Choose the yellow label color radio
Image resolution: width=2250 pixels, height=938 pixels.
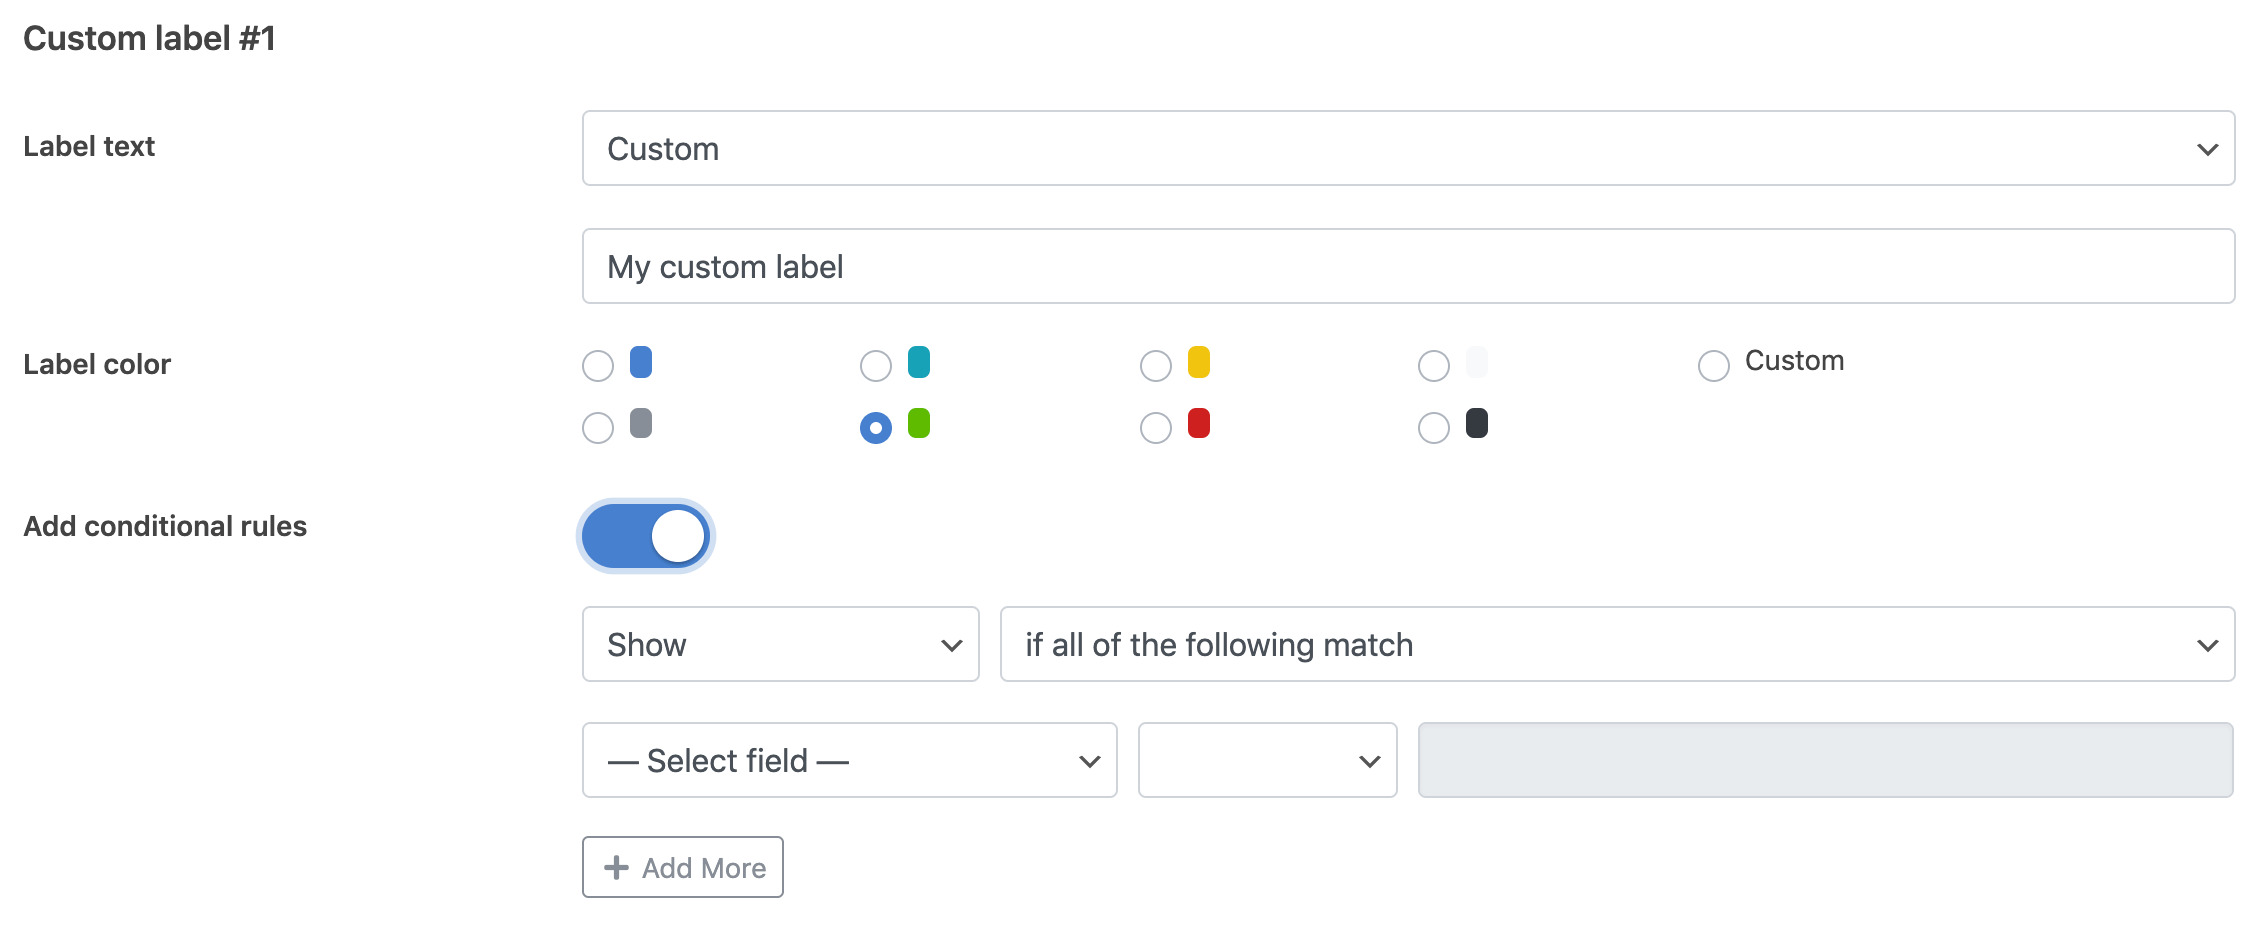(x=1156, y=366)
